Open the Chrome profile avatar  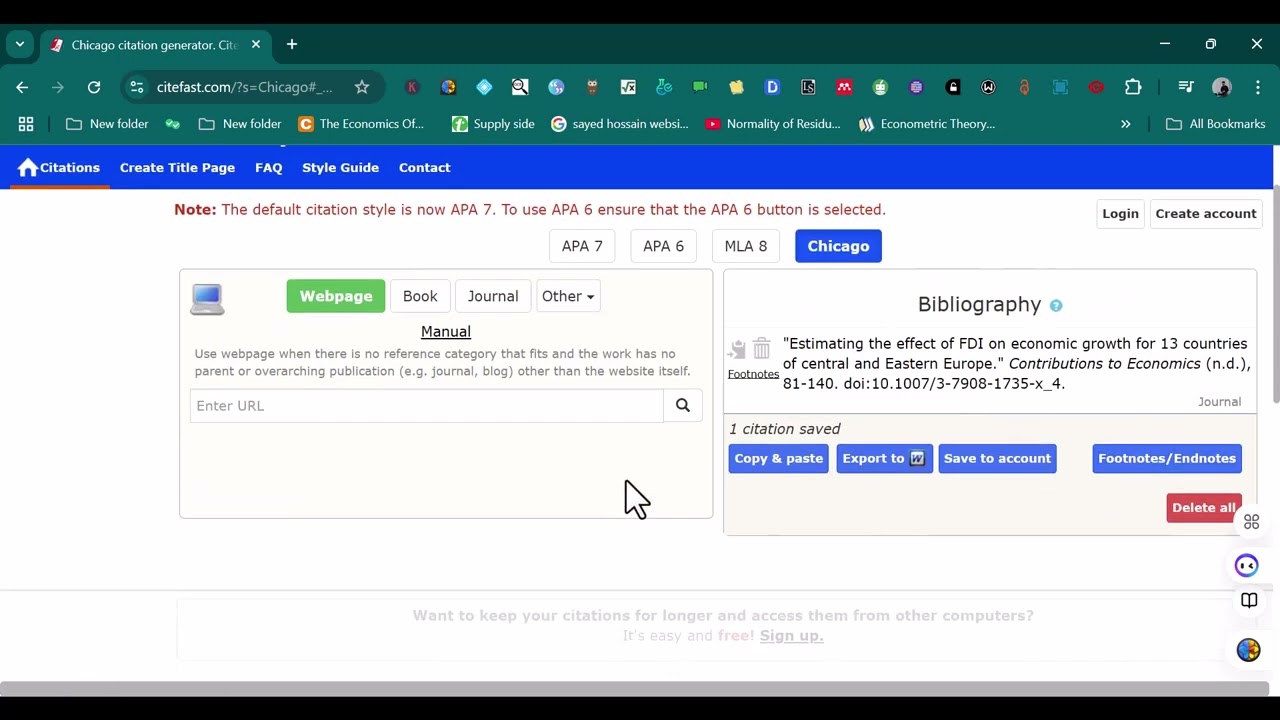(1222, 87)
